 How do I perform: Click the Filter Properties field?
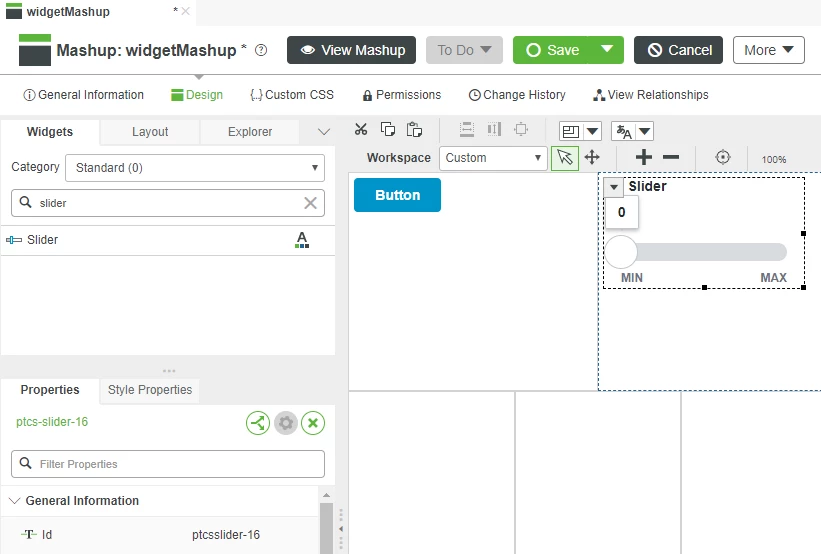click(168, 464)
